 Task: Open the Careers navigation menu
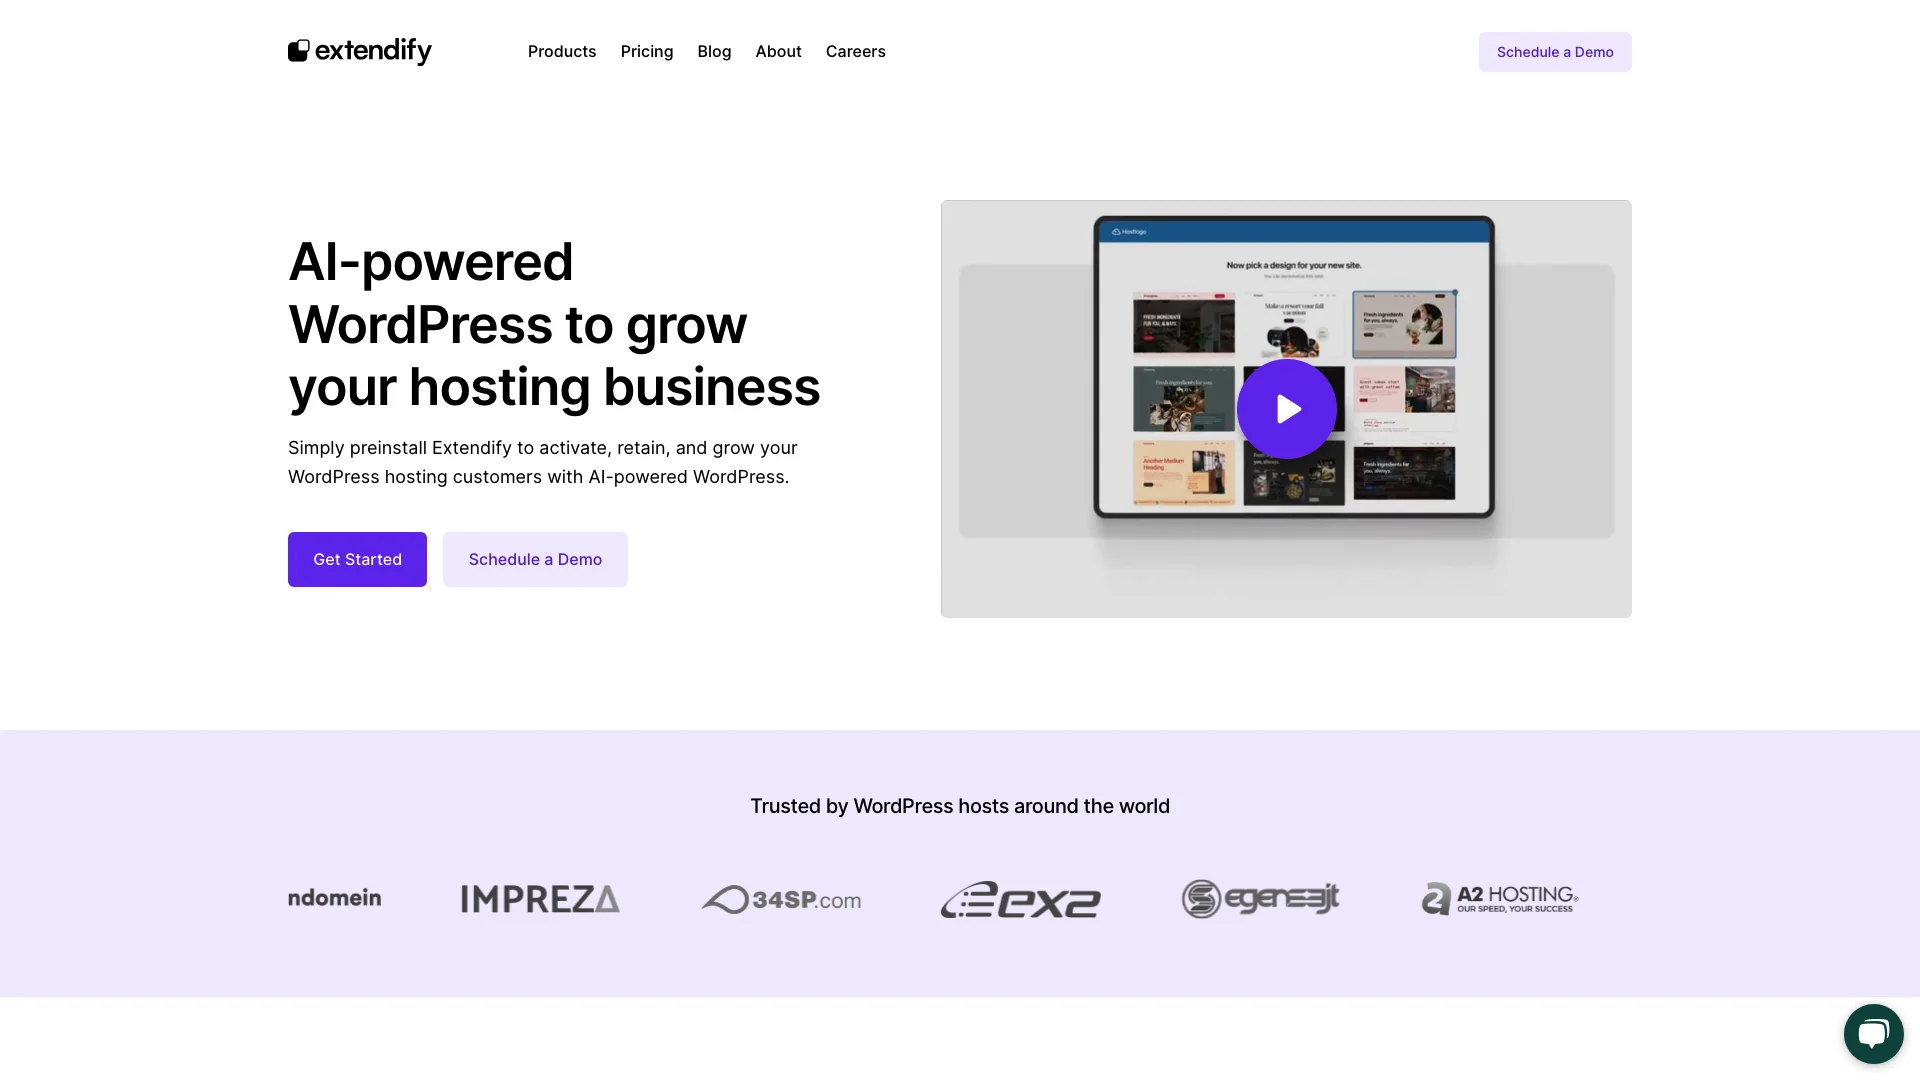(x=855, y=51)
